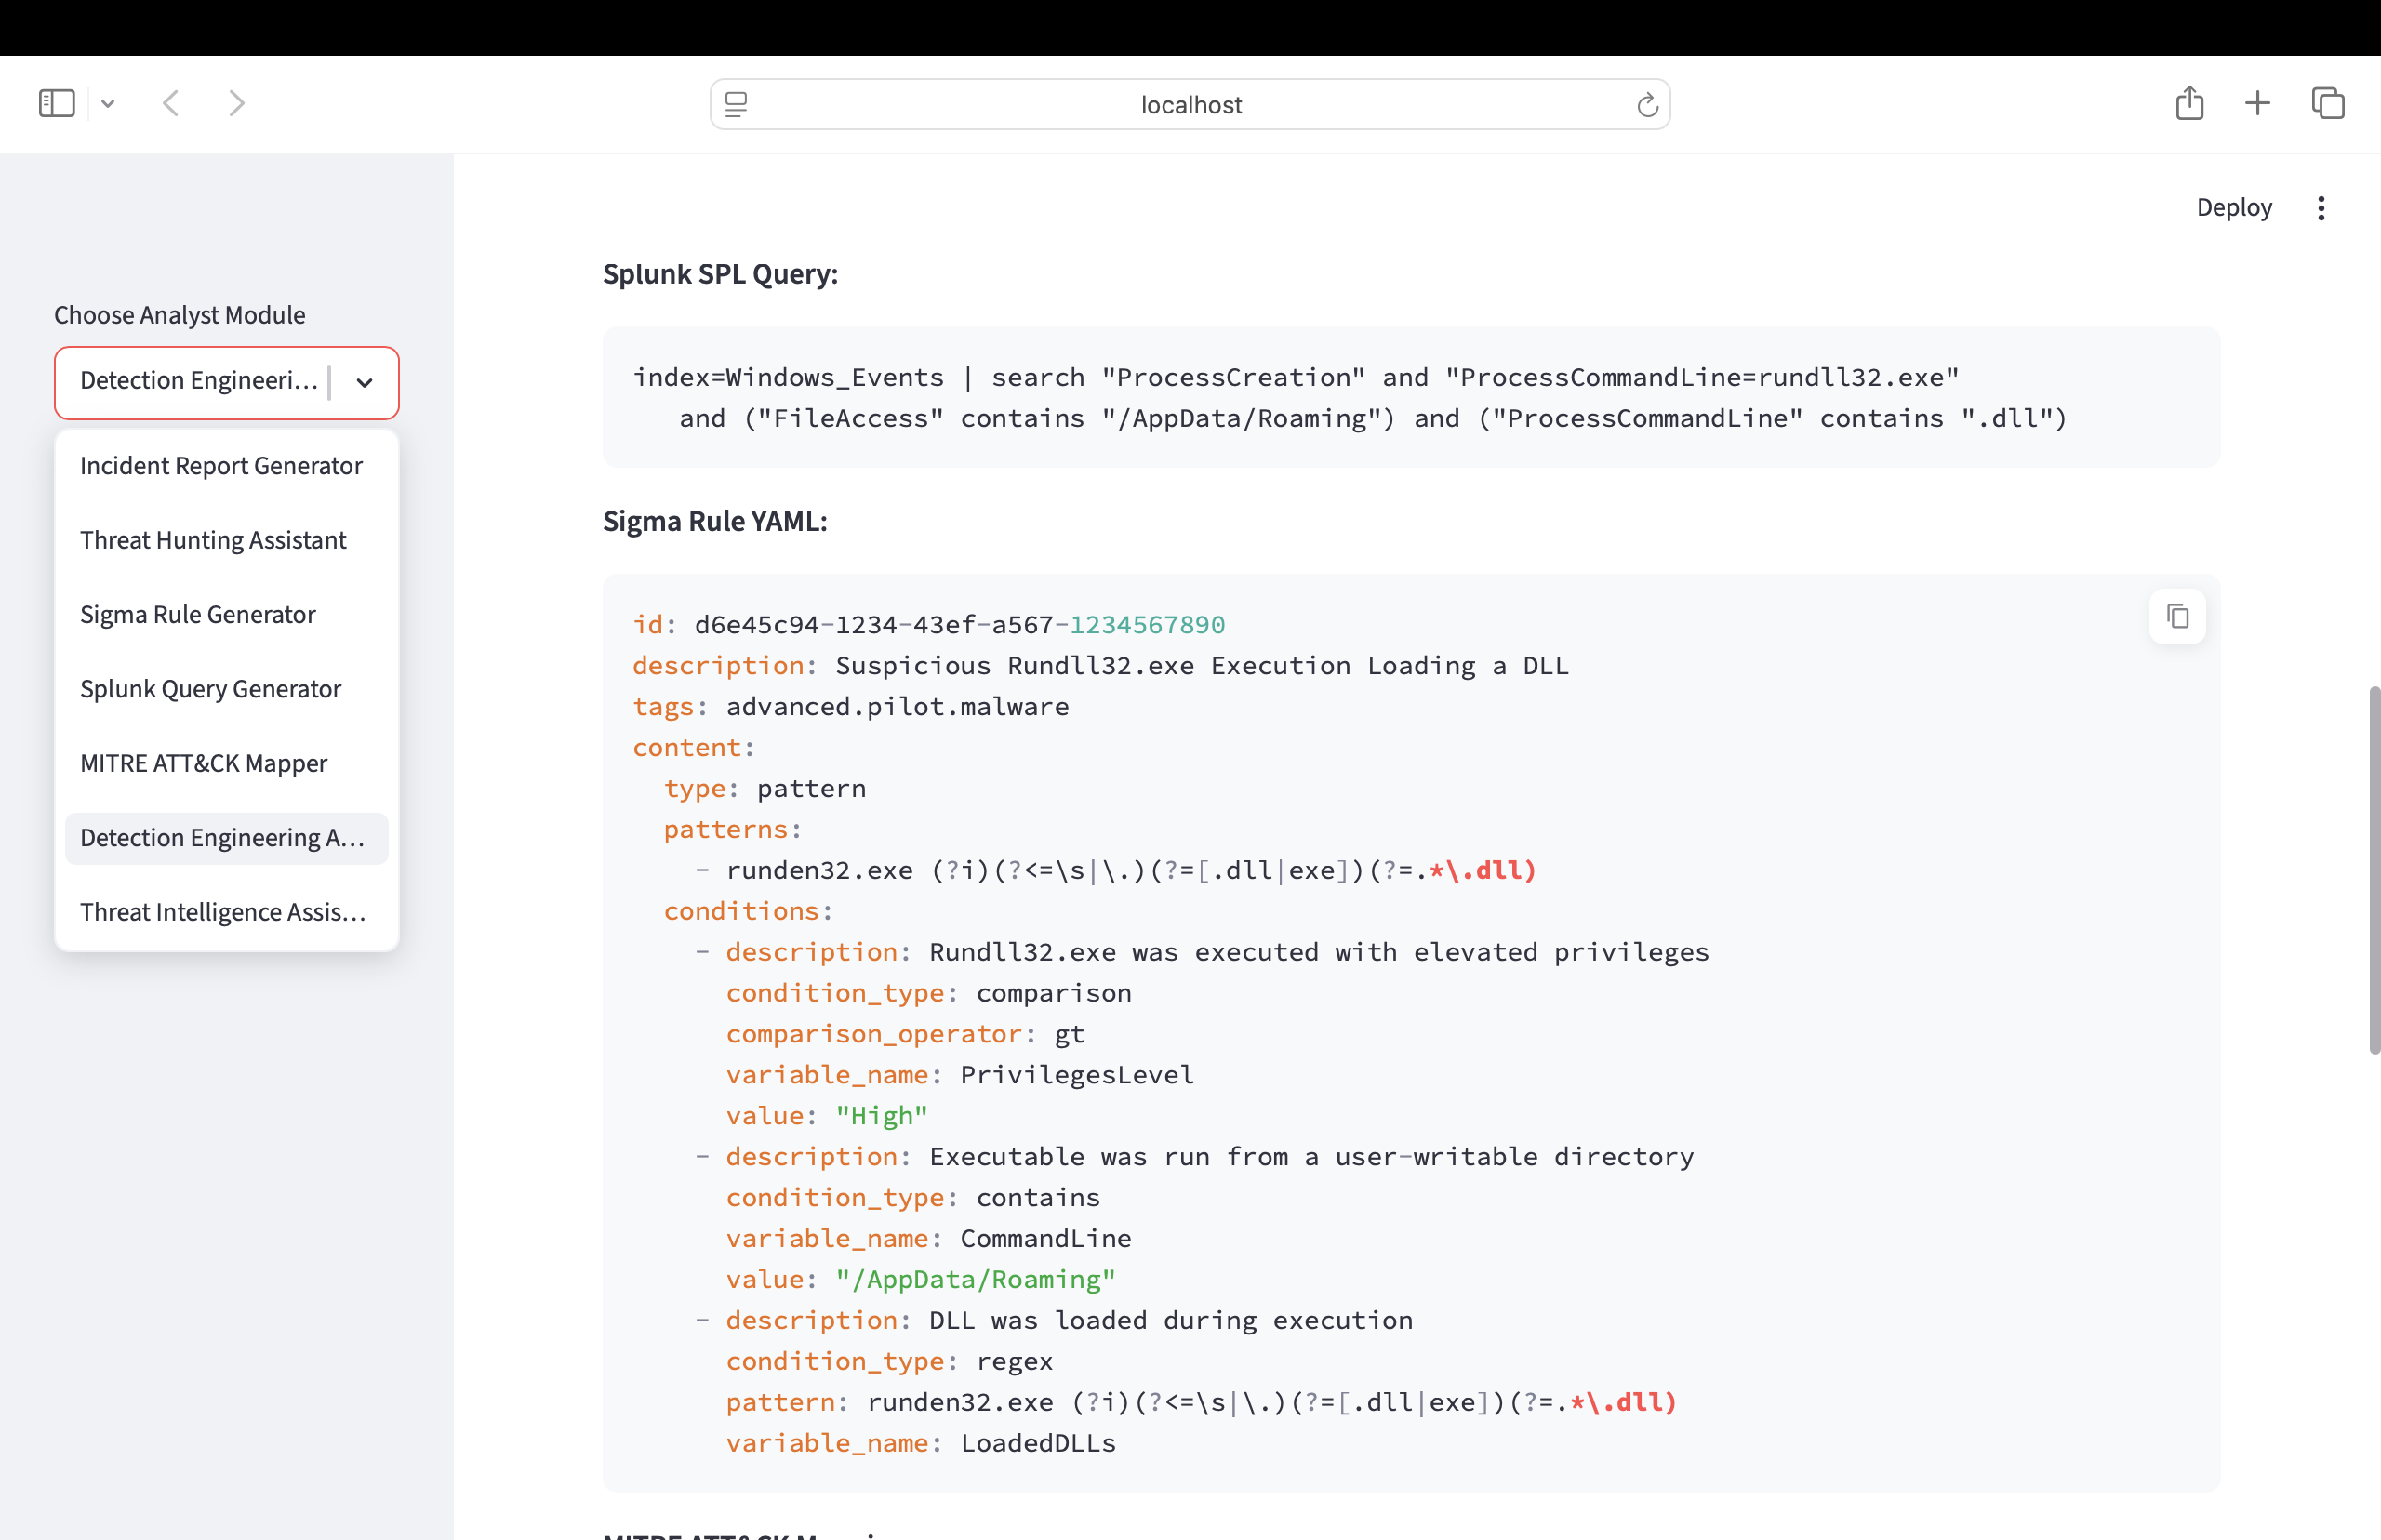This screenshot has width=2381, height=1540.
Task: Click the condition_type contains line
Action: (x=913, y=1197)
